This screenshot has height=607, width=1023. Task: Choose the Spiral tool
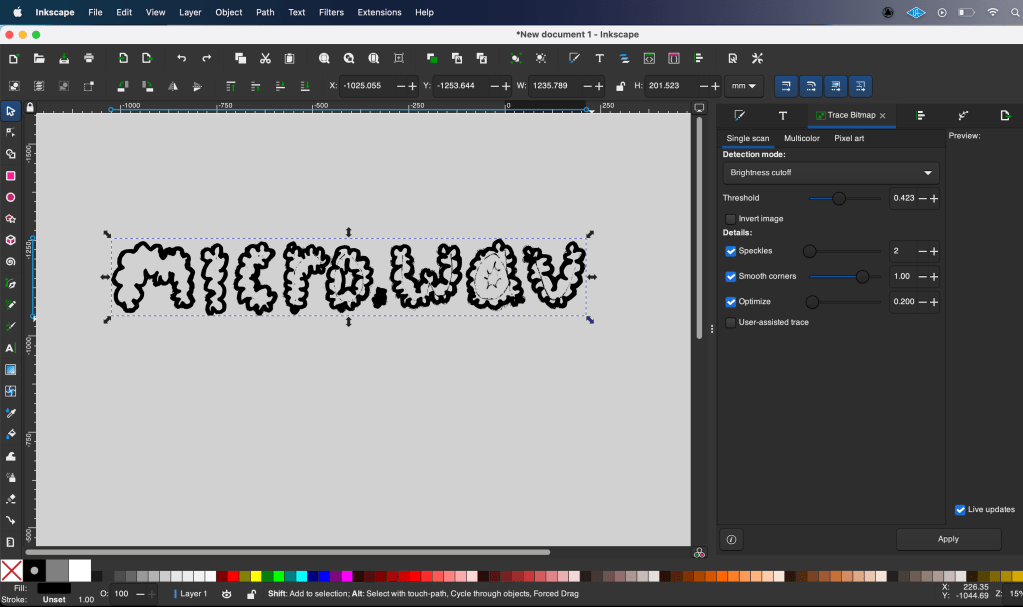click(x=11, y=262)
